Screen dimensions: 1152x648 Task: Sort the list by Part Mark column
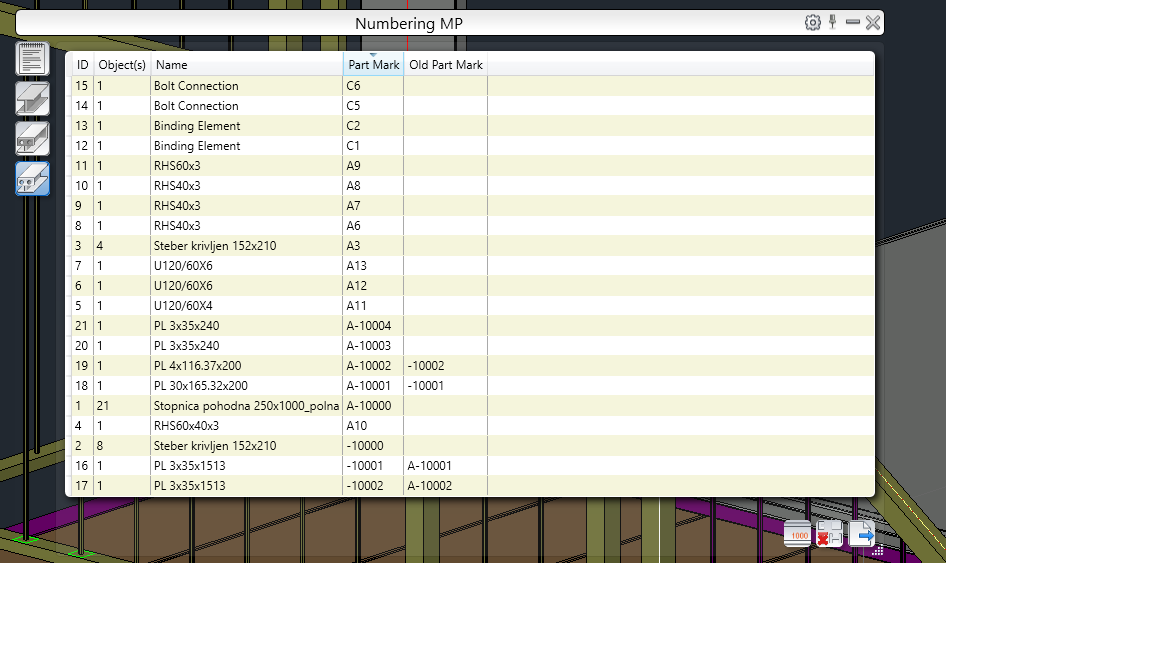372,64
